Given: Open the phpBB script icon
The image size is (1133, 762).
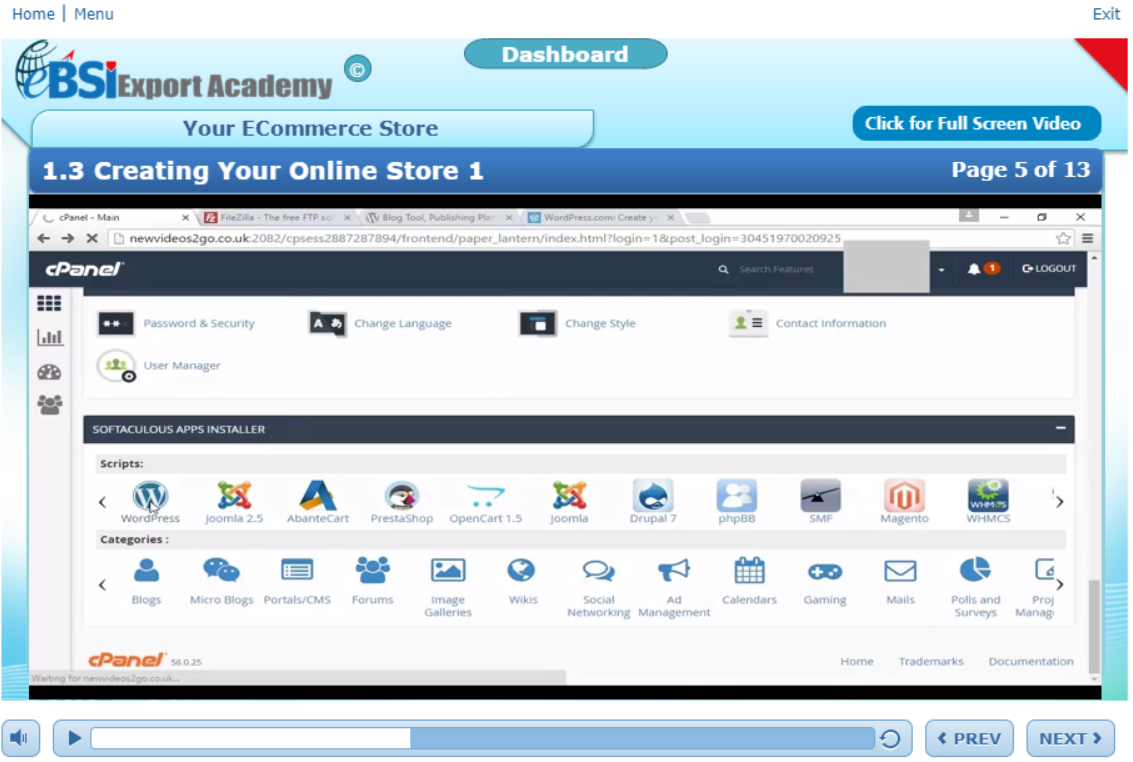Looking at the screenshot, I should 736,502.
